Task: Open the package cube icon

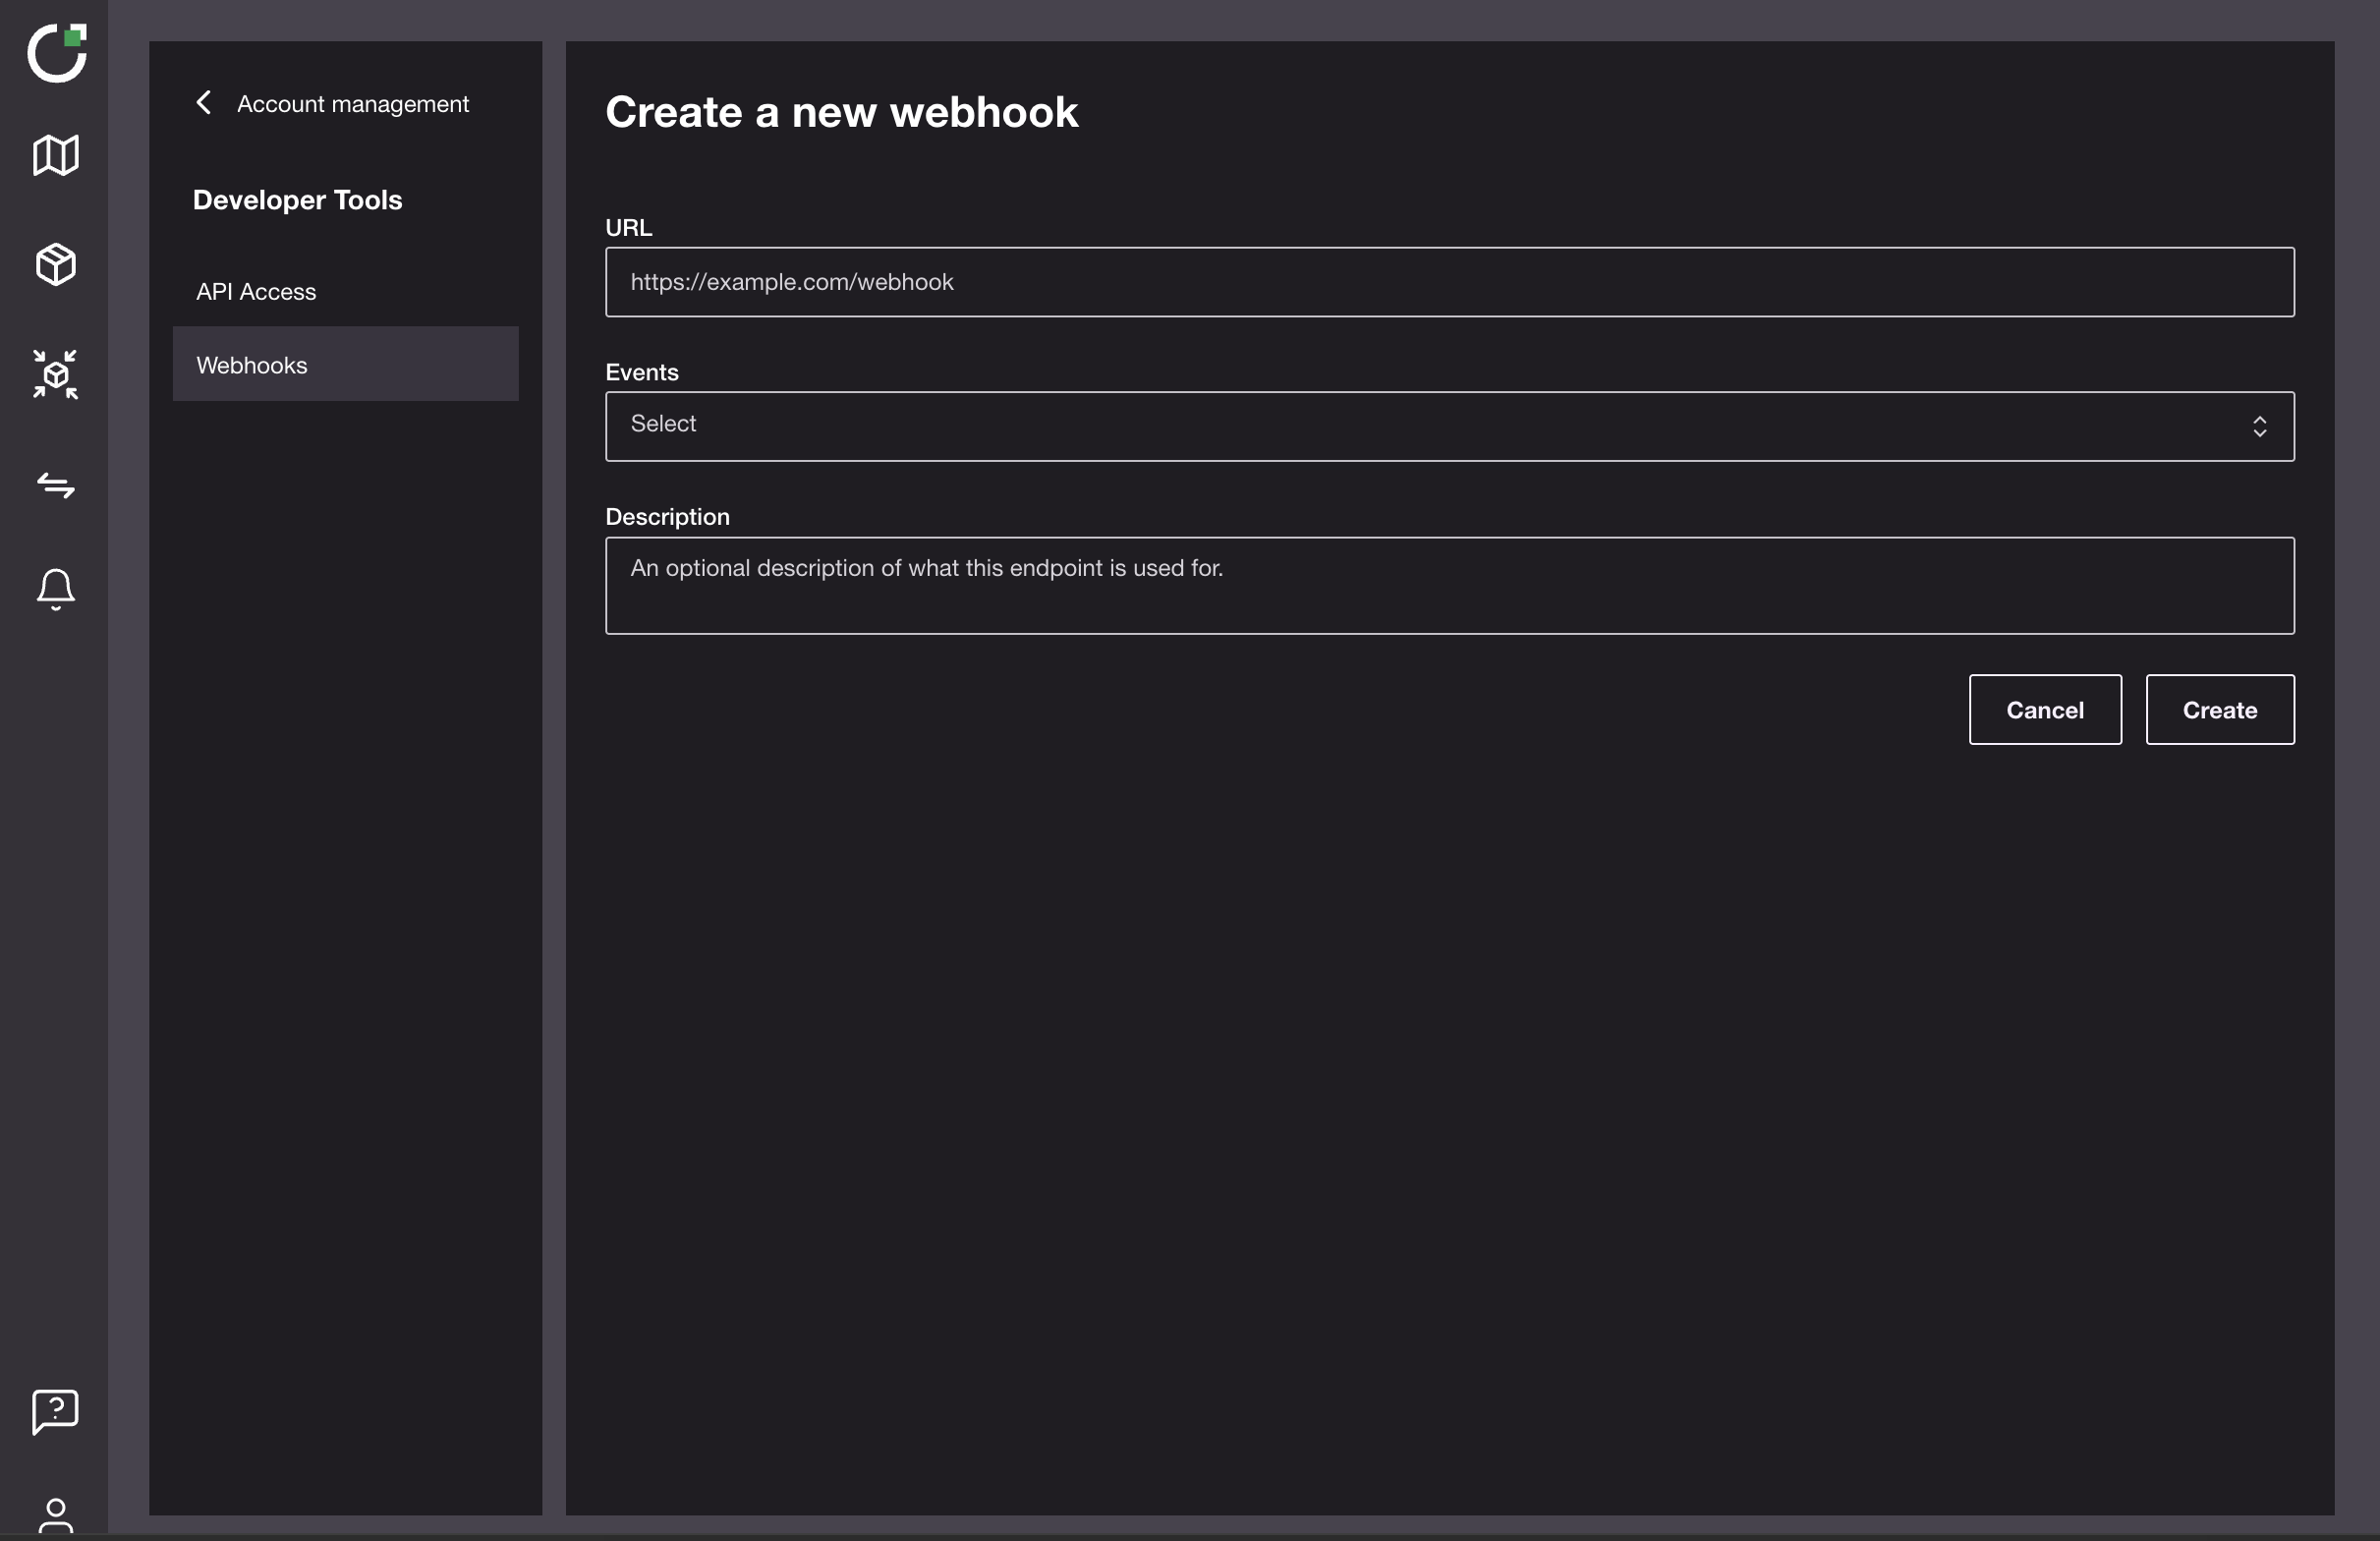Action: point(56,265)
